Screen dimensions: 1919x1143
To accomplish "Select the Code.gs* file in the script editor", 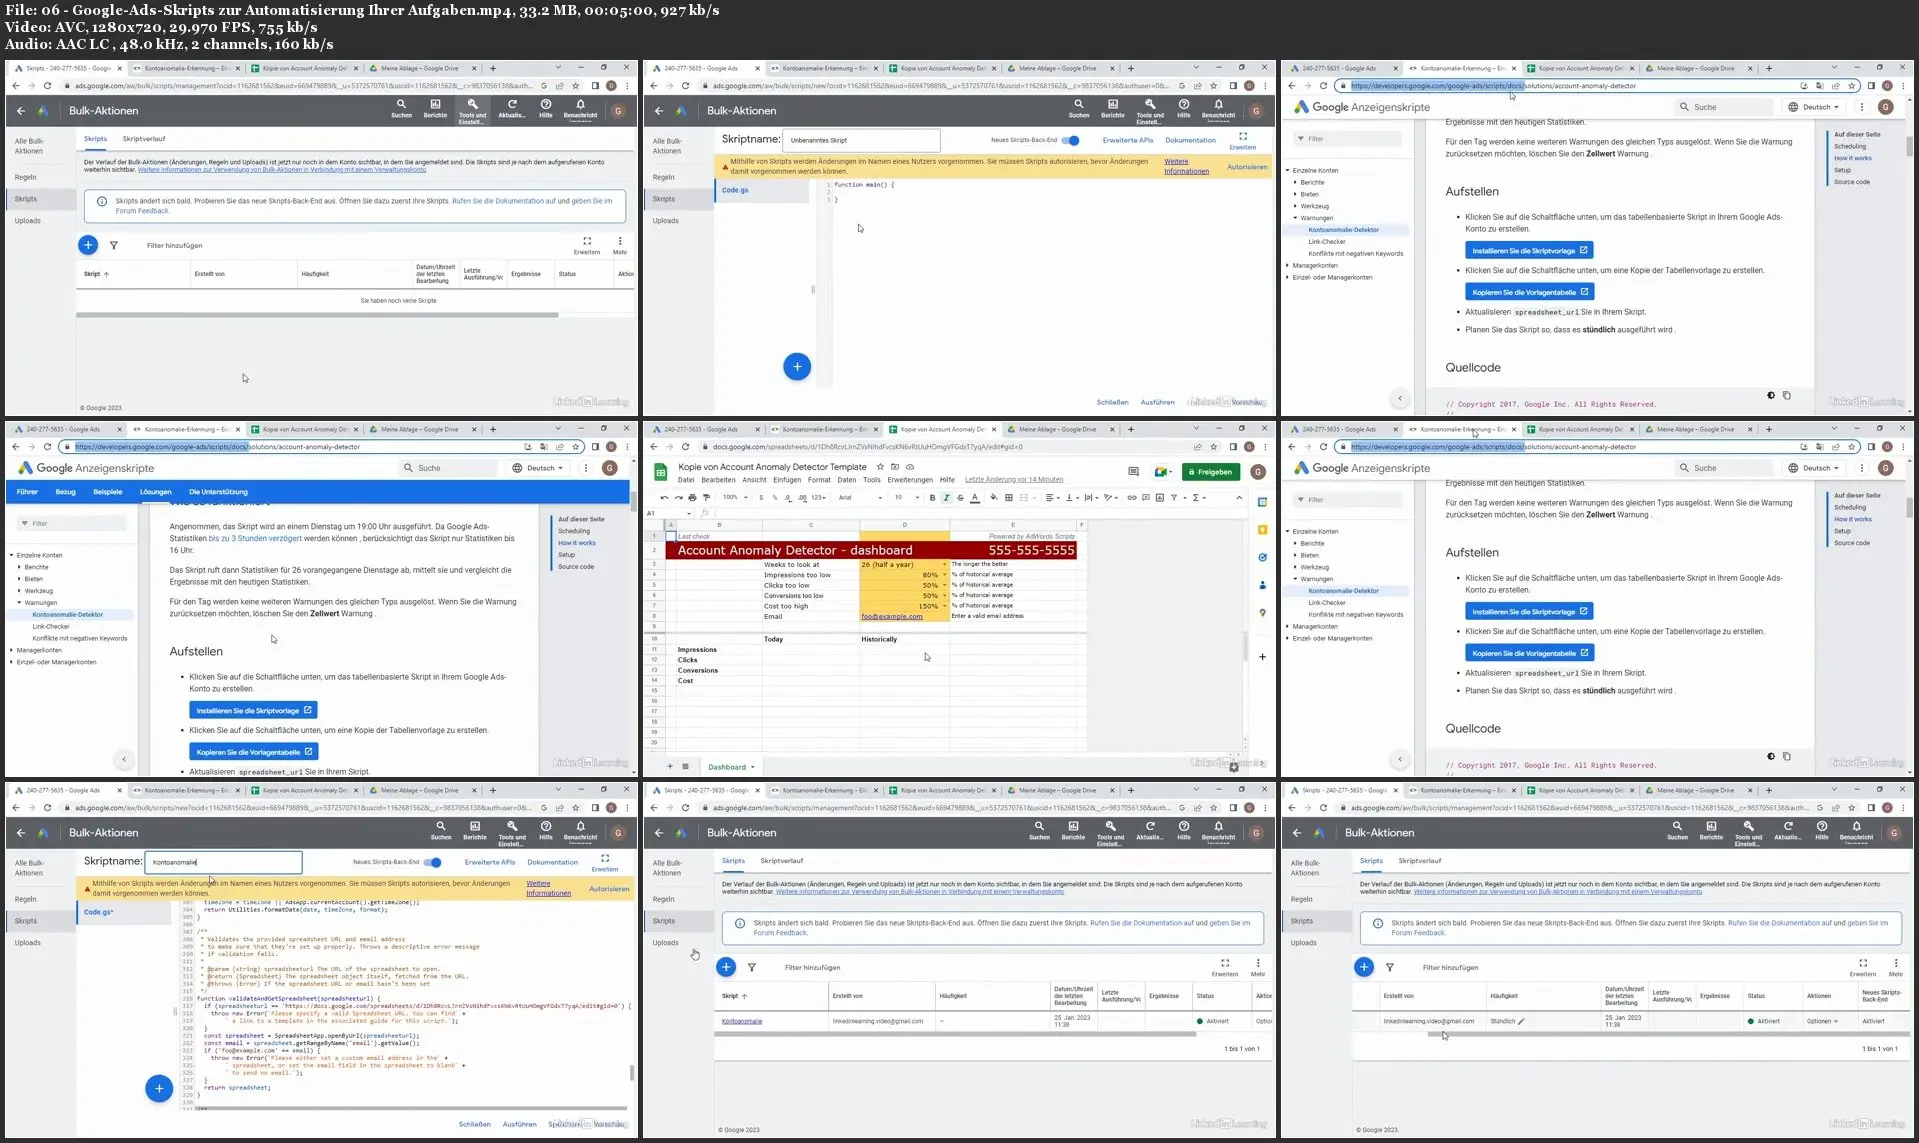I will 98,912.
